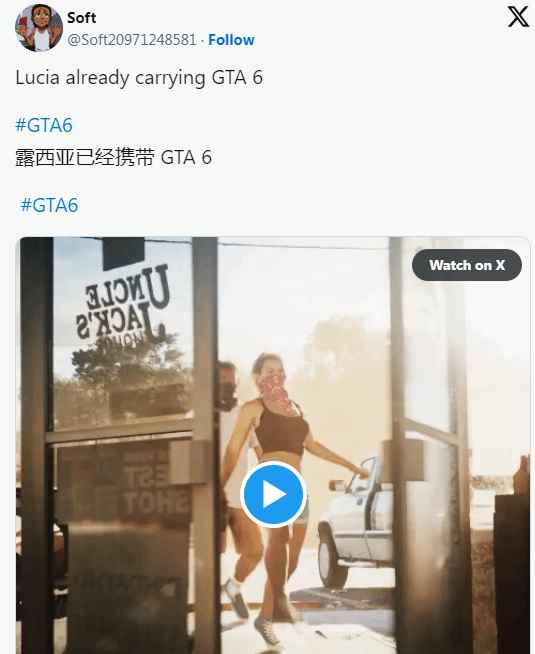Select the "Lucia already carrying GTA 6" text

(x=139, y=78)
